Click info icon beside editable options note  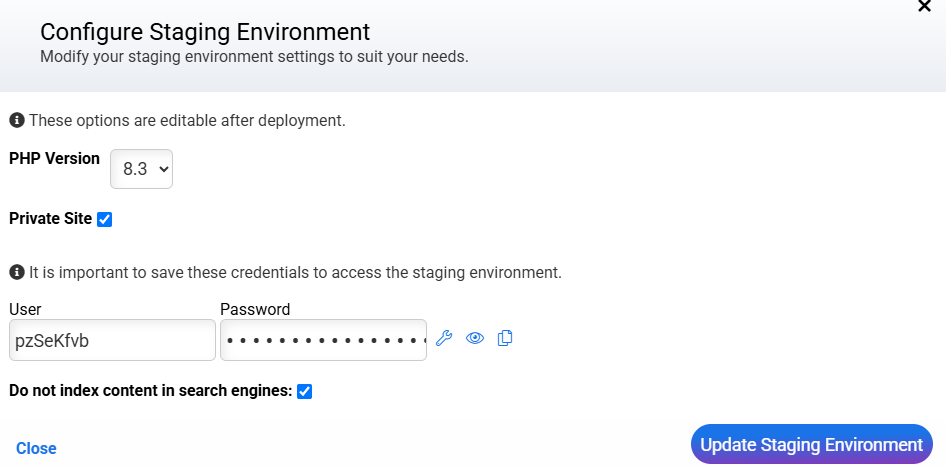click(x=17, y=120)
